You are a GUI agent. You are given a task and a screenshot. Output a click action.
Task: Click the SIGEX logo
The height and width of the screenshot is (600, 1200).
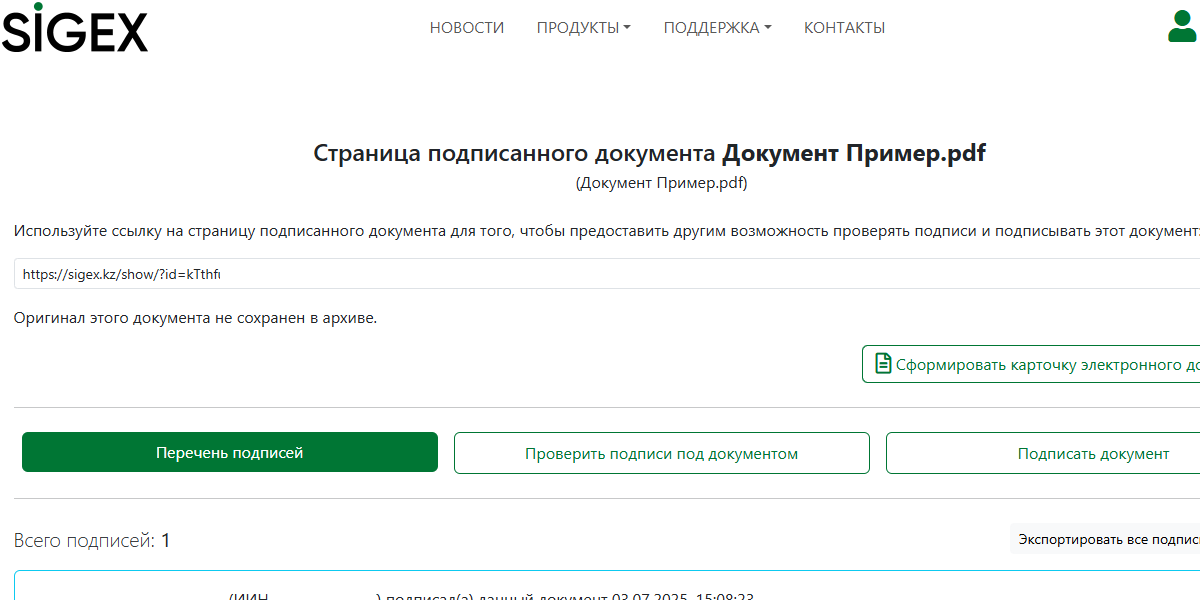[x=74, y=28]
